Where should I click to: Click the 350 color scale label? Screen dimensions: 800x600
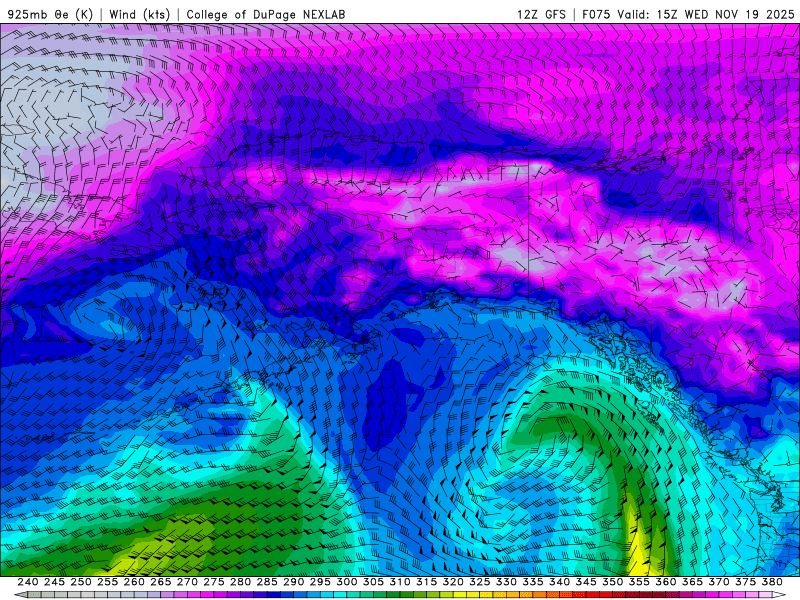[612, 582]
